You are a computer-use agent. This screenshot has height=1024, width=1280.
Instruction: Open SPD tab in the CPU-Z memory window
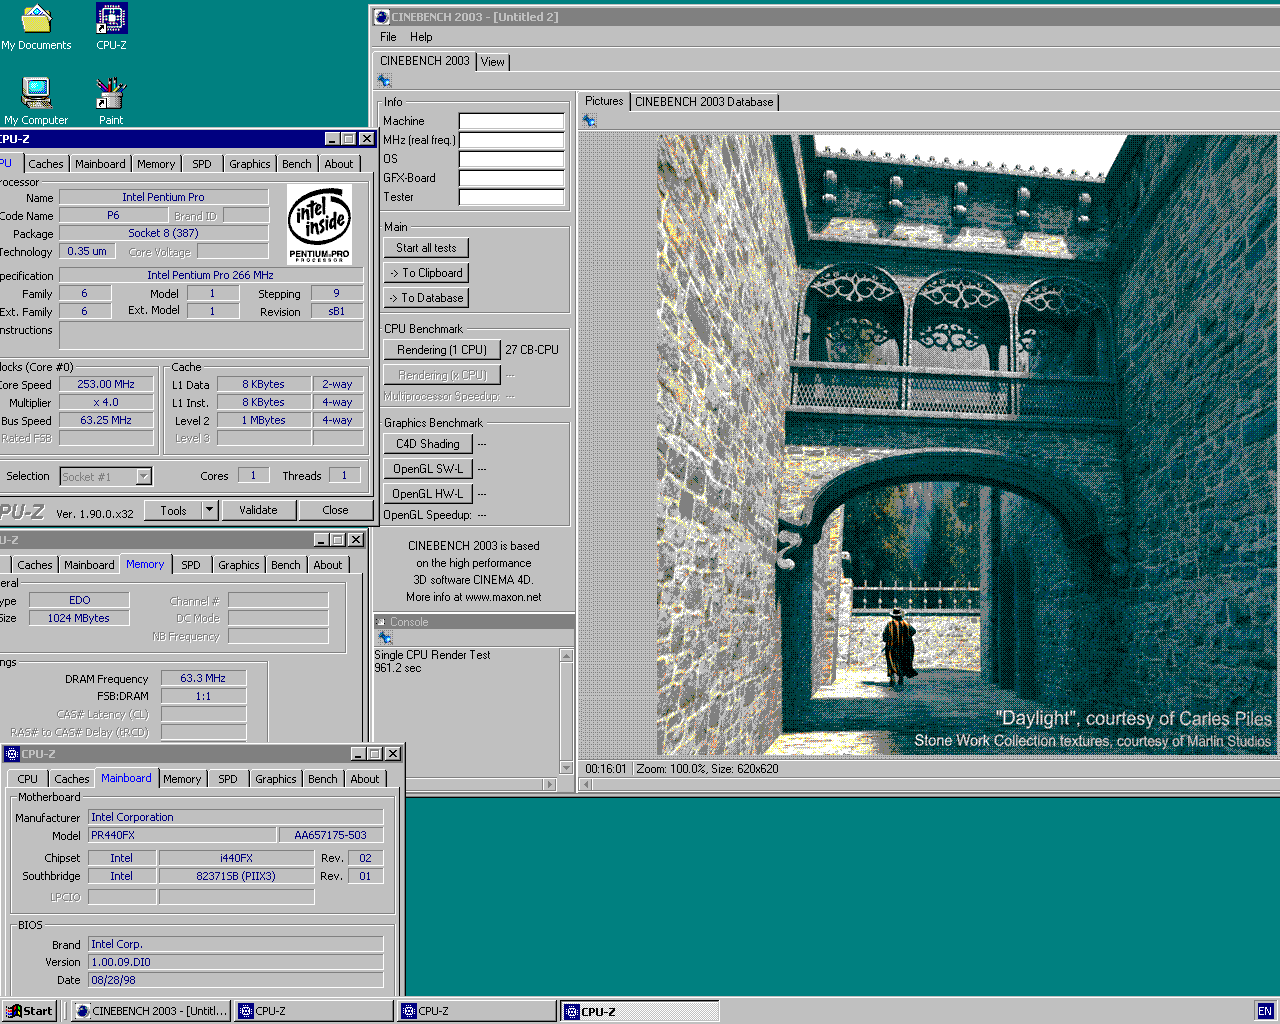191,565
